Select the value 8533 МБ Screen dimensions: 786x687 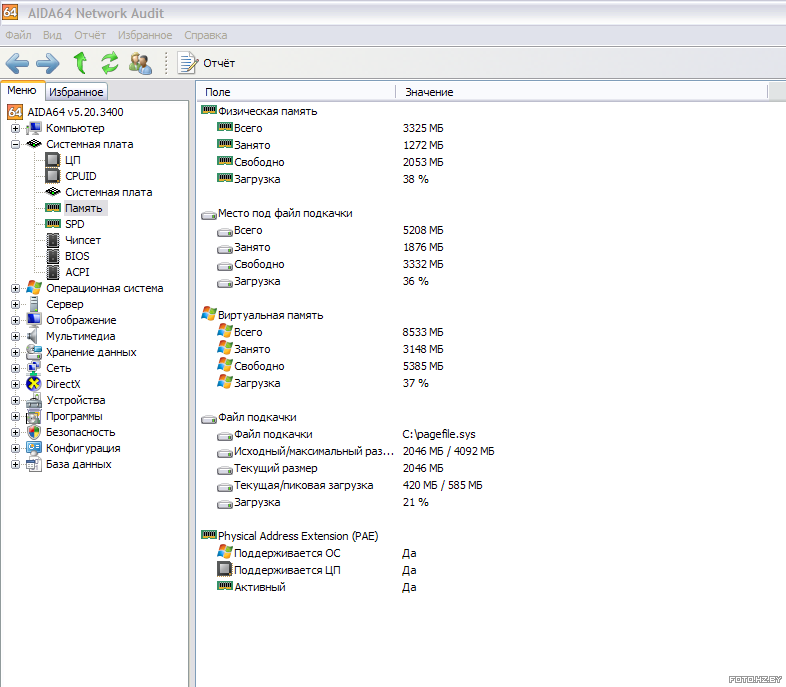tap(423, 332)
